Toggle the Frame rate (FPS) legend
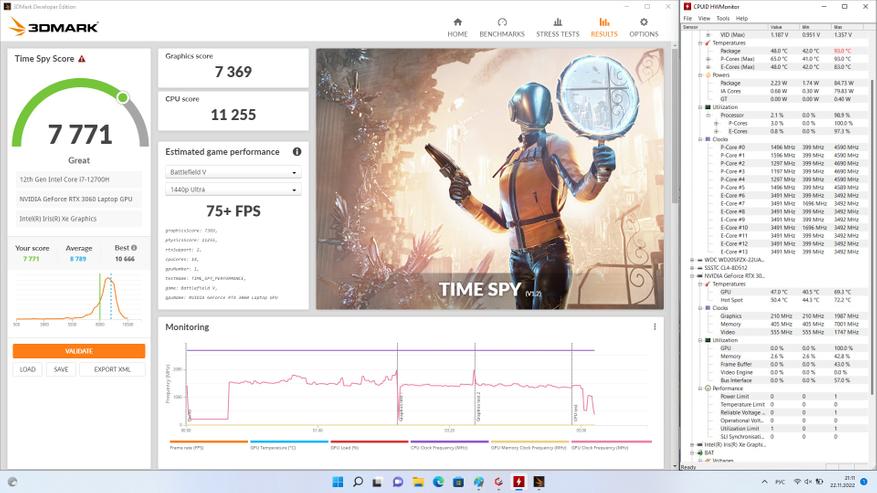 [209, 445]
